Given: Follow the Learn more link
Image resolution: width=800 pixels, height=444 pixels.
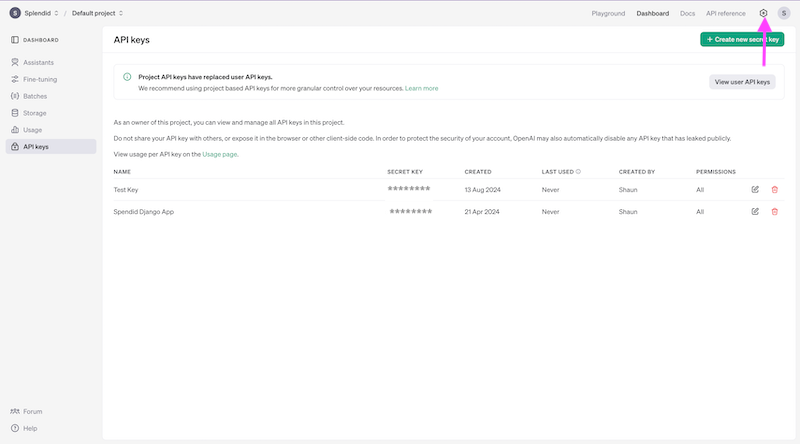Looking at the screenshot, I should click(x=421, y=88).
